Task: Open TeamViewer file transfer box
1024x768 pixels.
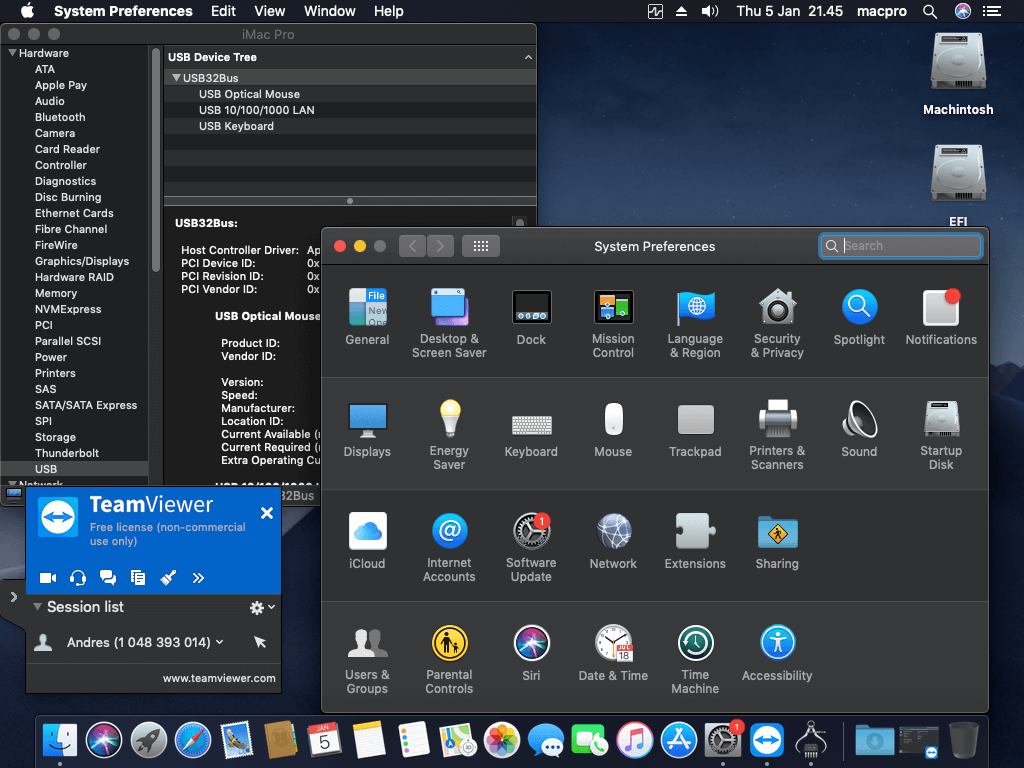Action: tap(138, 578)
